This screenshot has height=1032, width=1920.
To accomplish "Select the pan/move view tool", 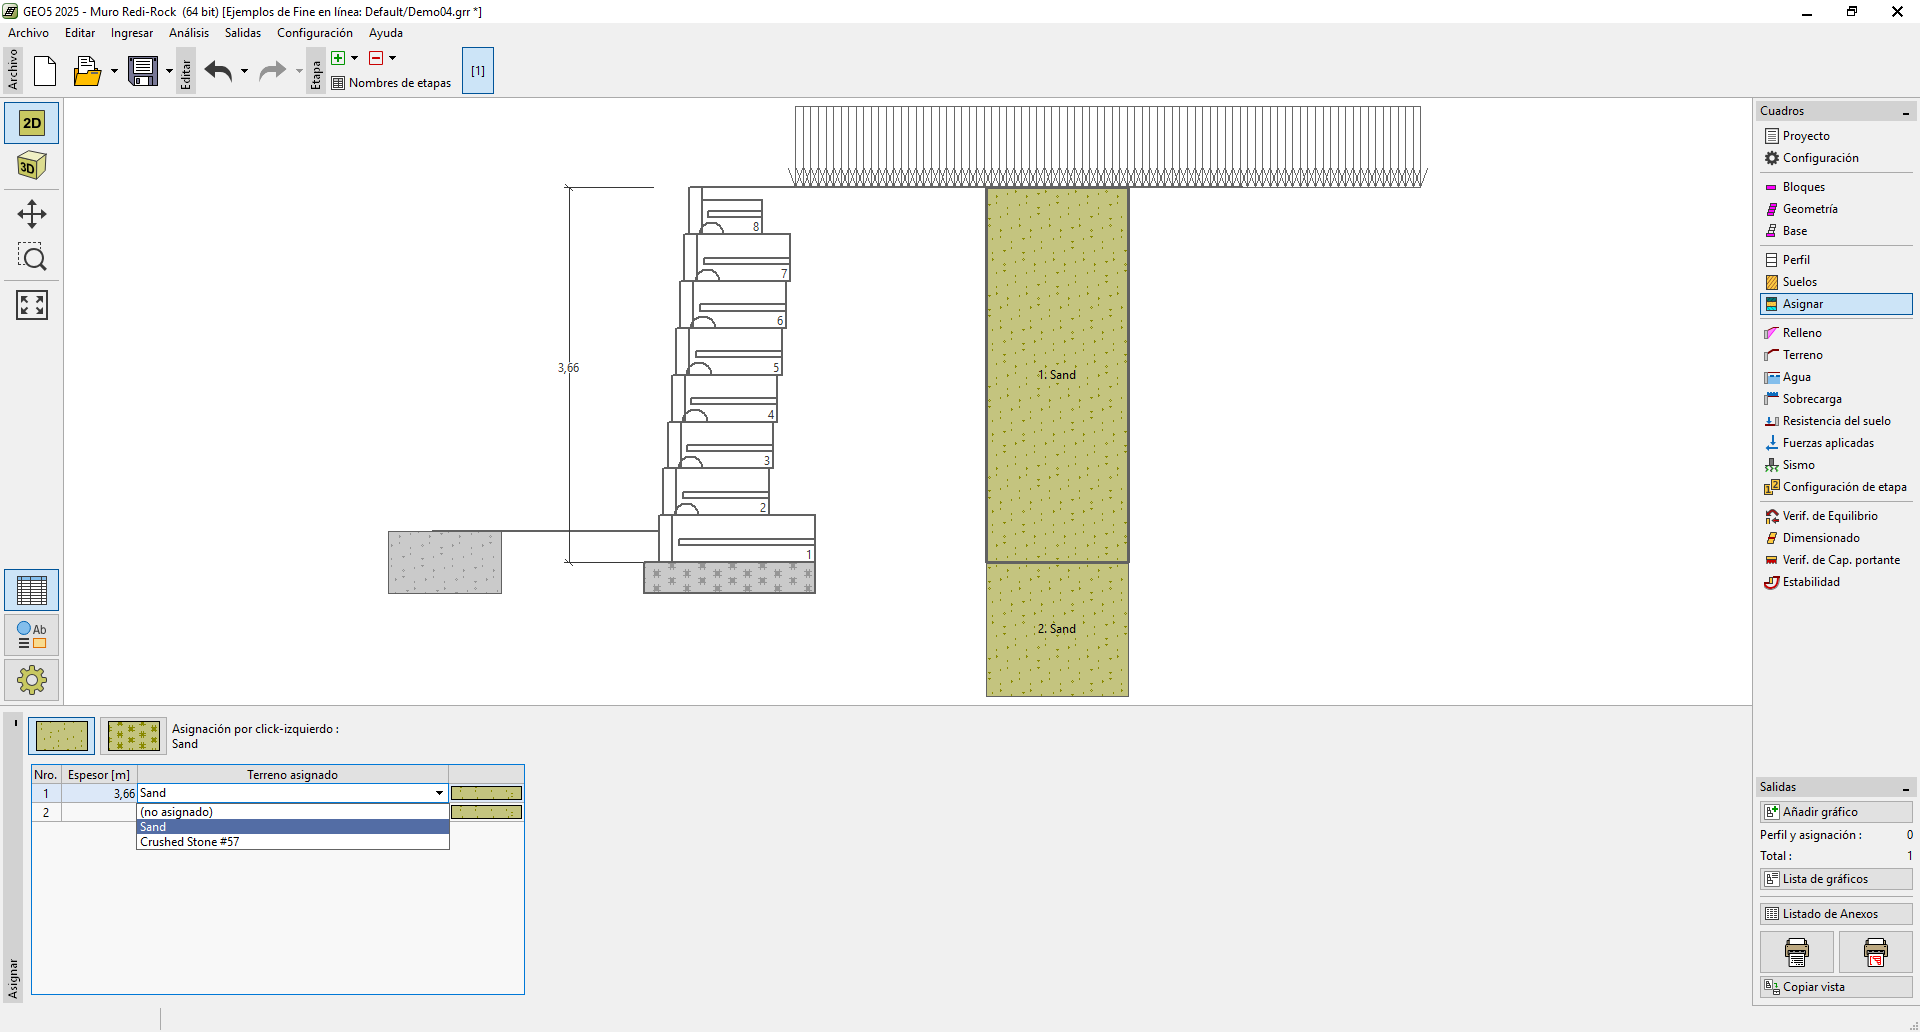I will pyautogui.click(x=32, y=214).
